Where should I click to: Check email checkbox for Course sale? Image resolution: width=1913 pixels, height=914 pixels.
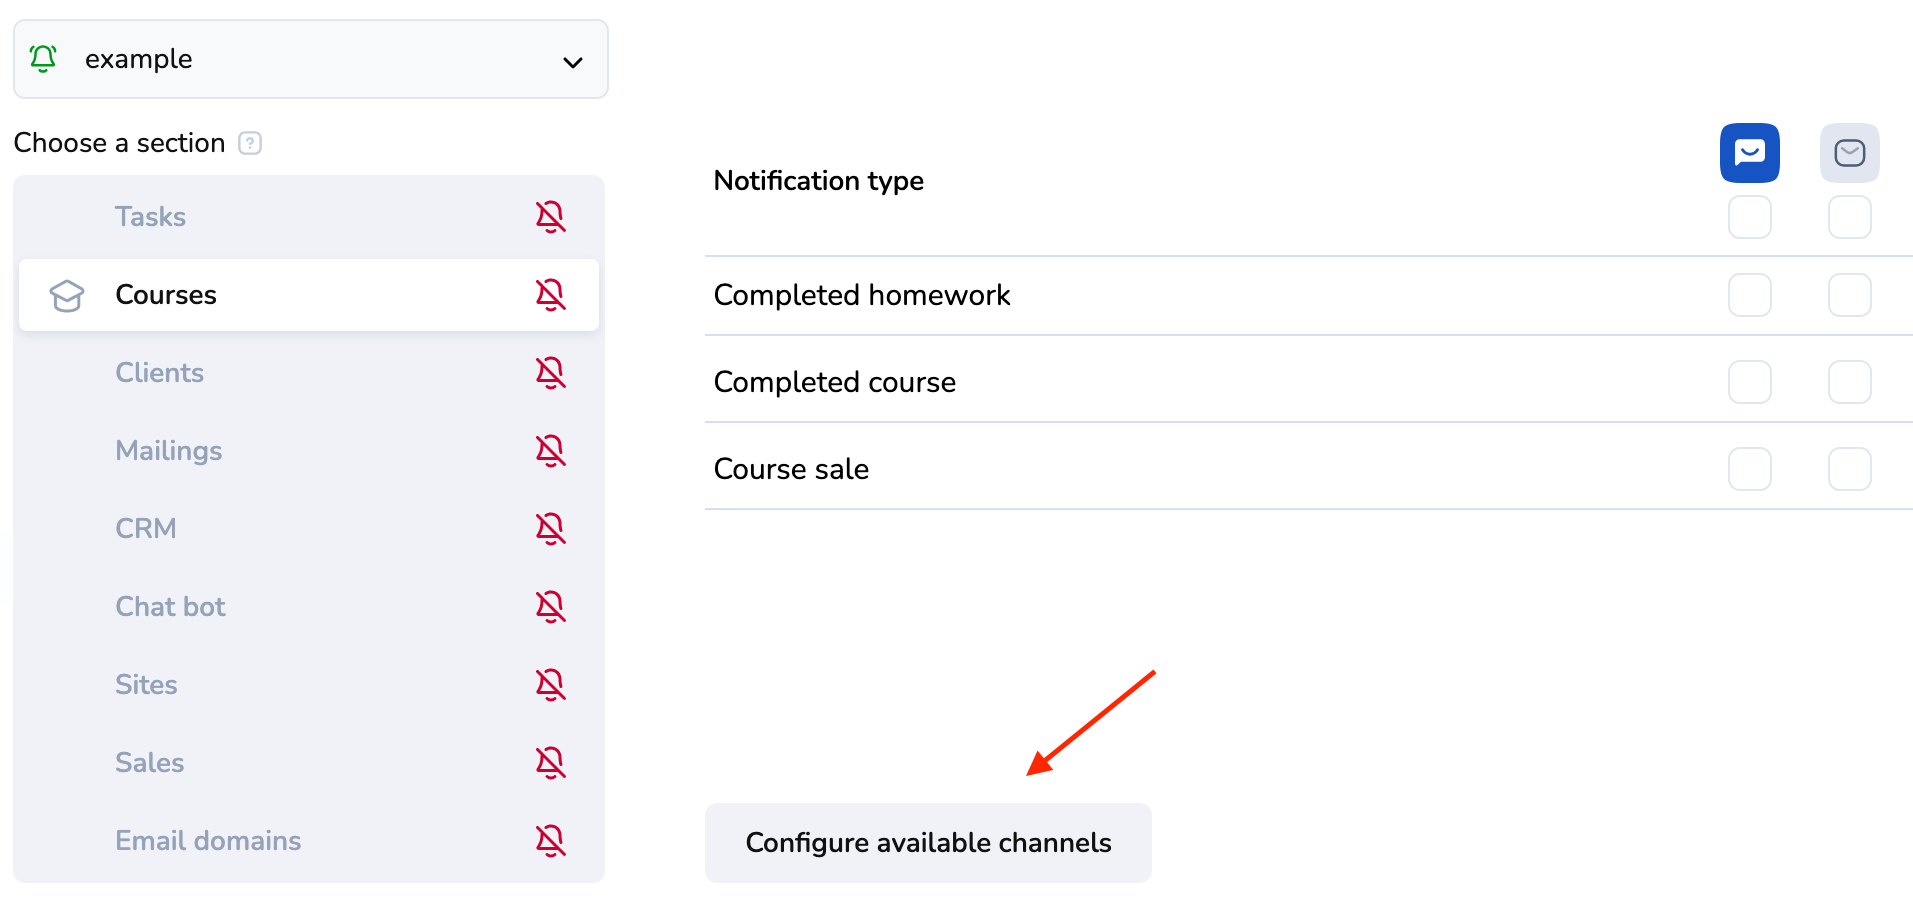[1849, 469]
